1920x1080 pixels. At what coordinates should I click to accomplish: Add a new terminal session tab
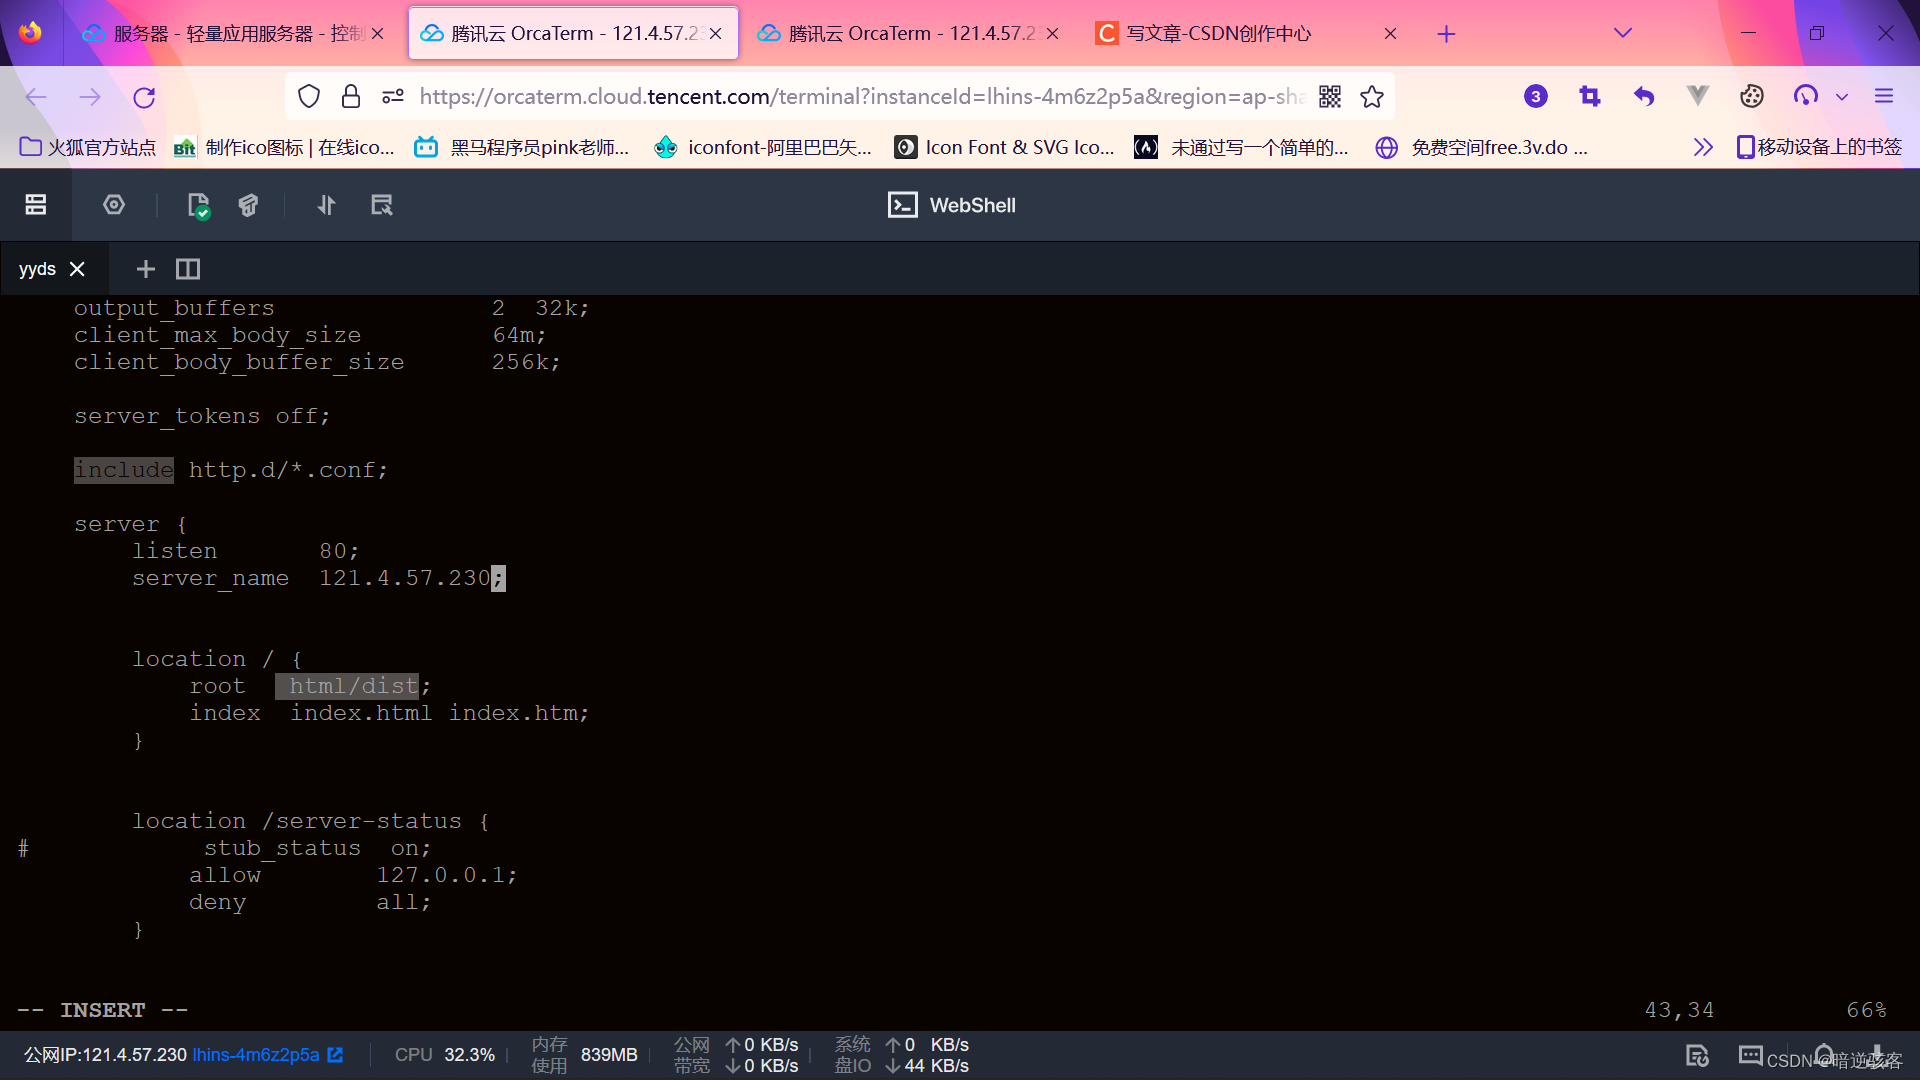(145, 269)
